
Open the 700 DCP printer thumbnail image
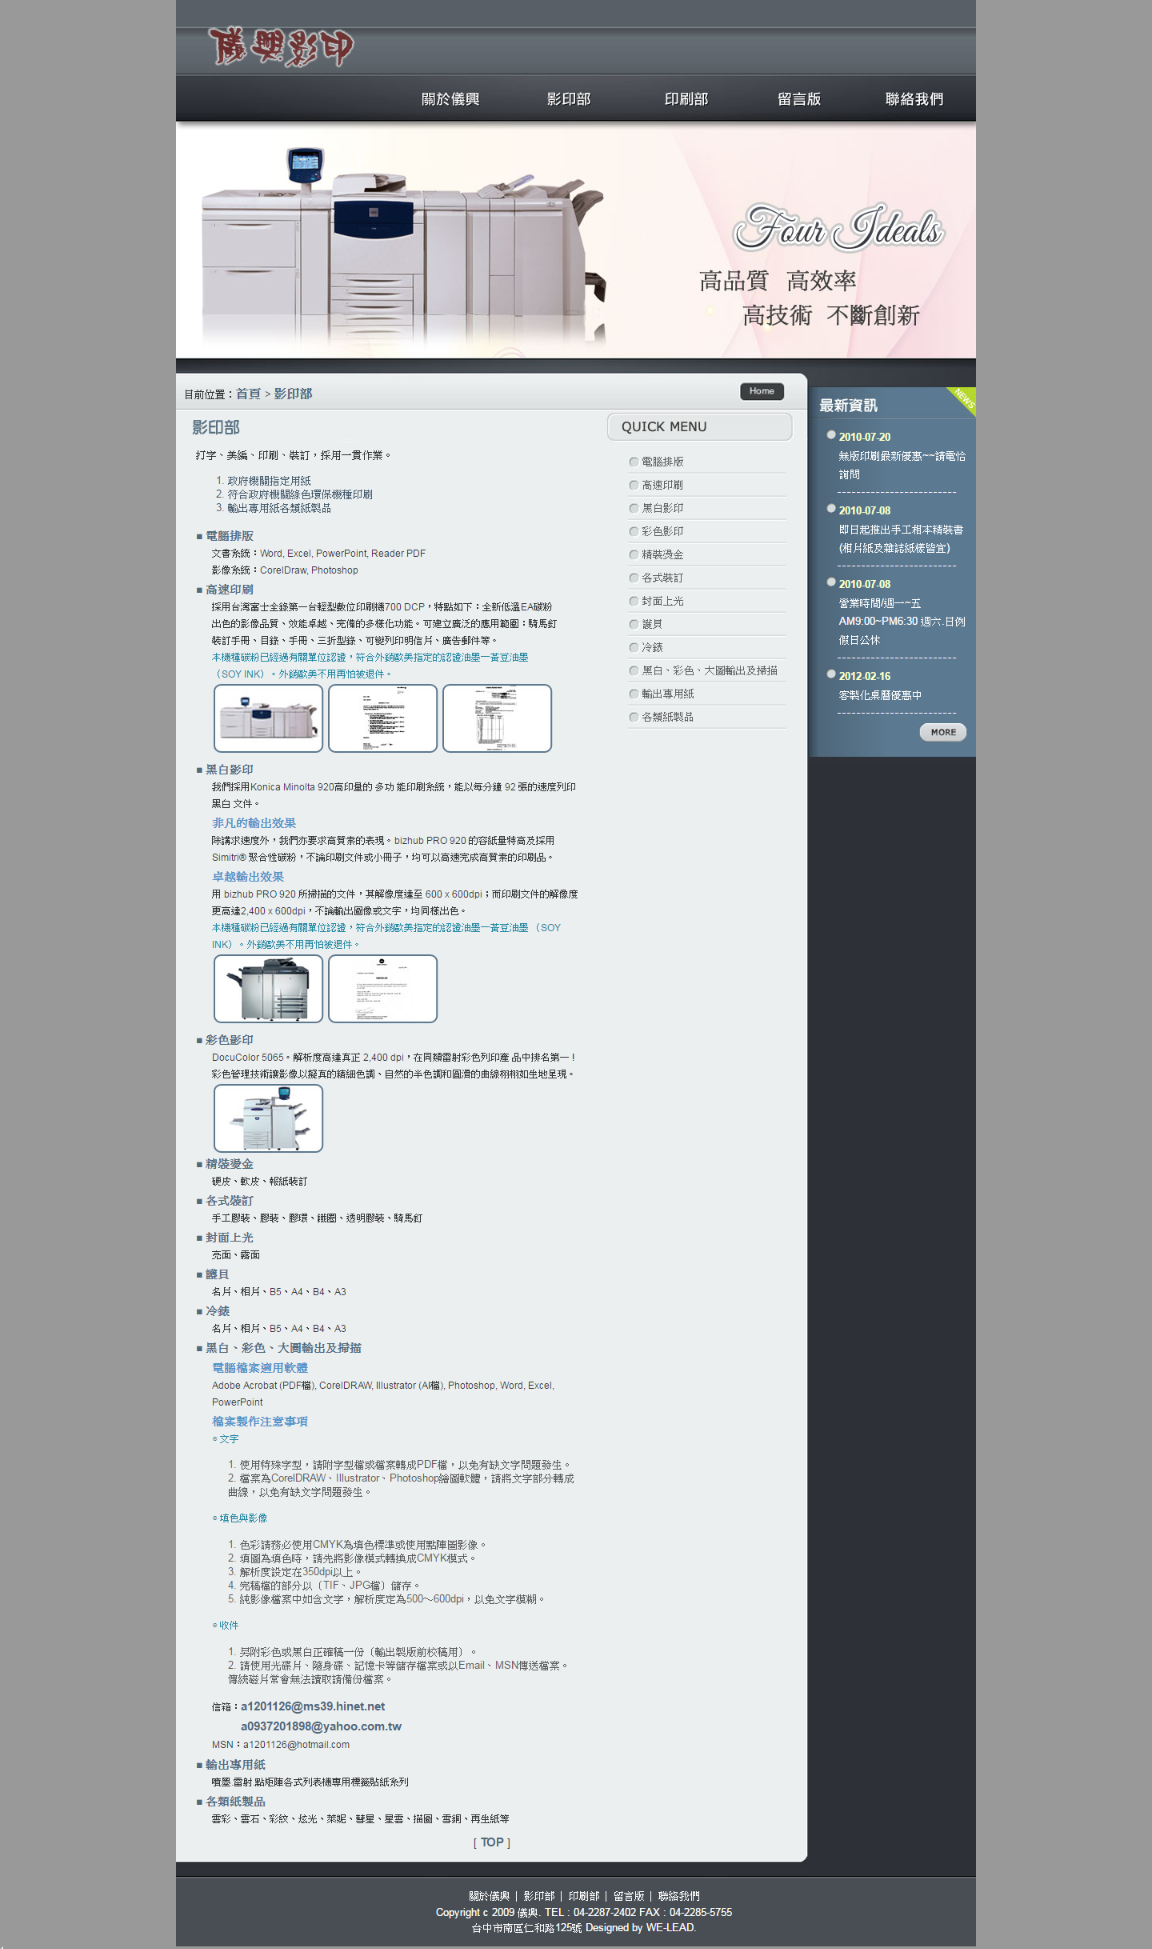[268, 718]
